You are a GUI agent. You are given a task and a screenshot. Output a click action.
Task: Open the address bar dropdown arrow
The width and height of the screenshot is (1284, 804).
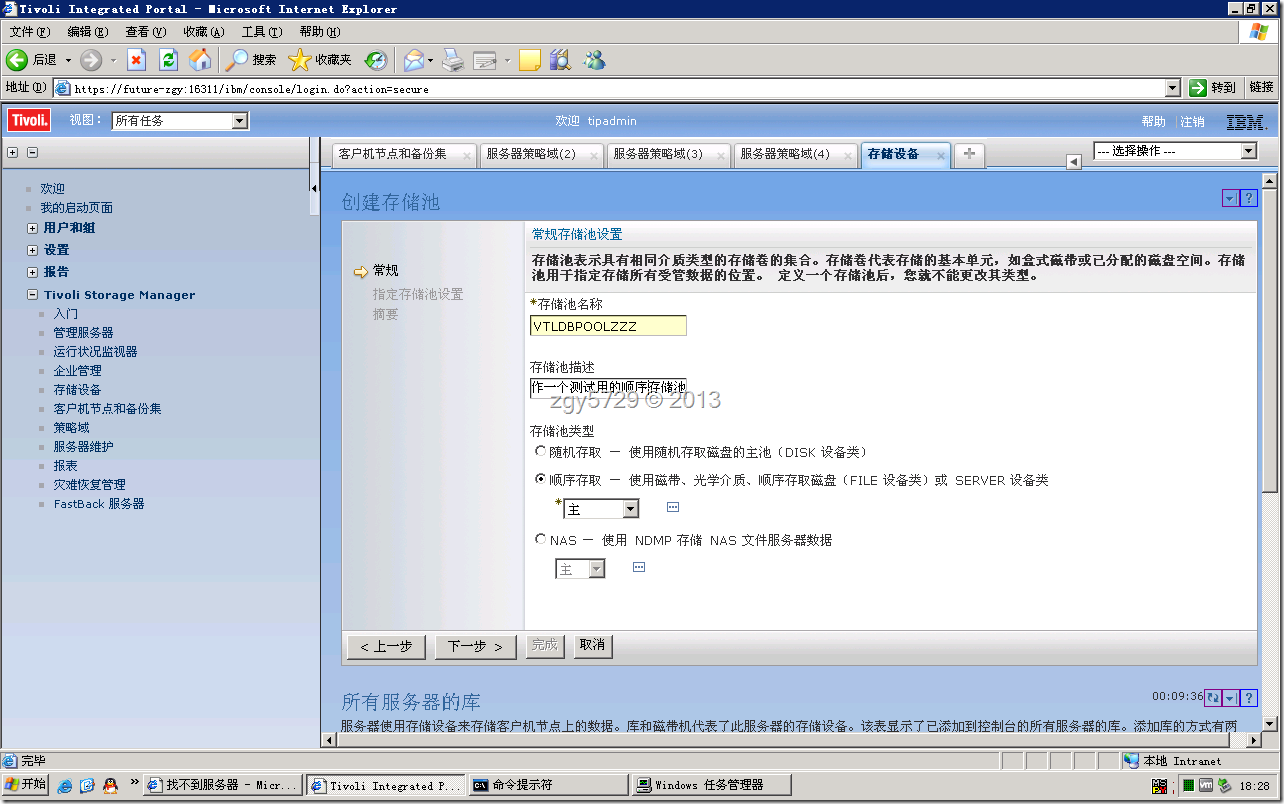(x=1173, y=88)
